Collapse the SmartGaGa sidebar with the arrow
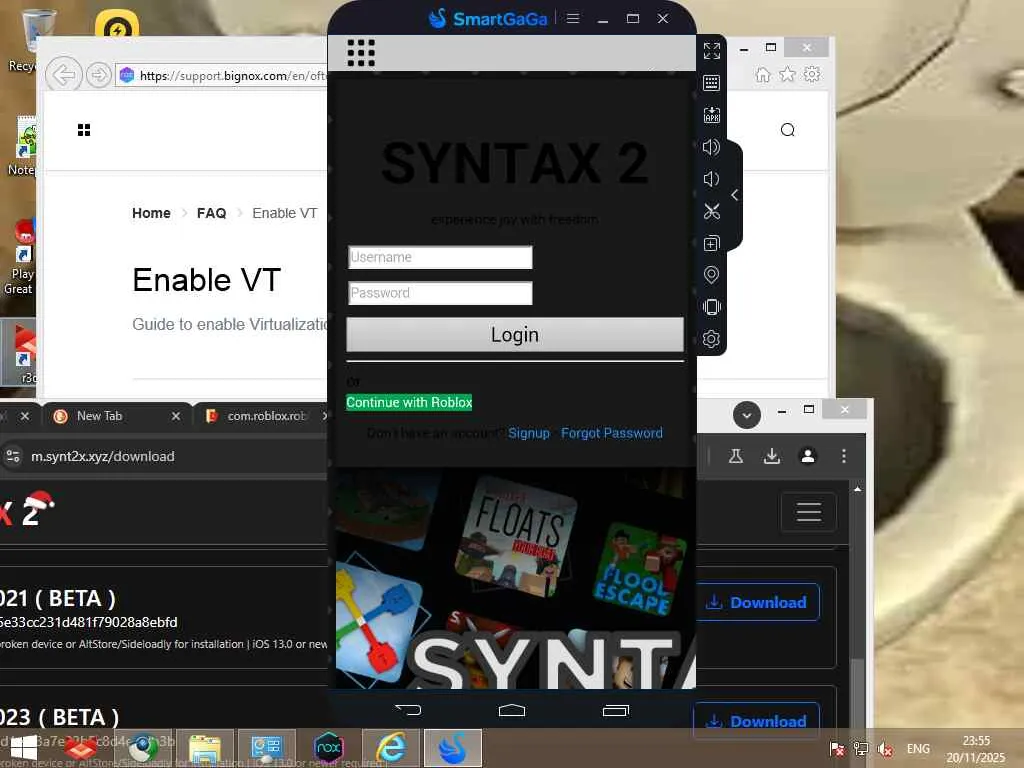 point(735,195)
